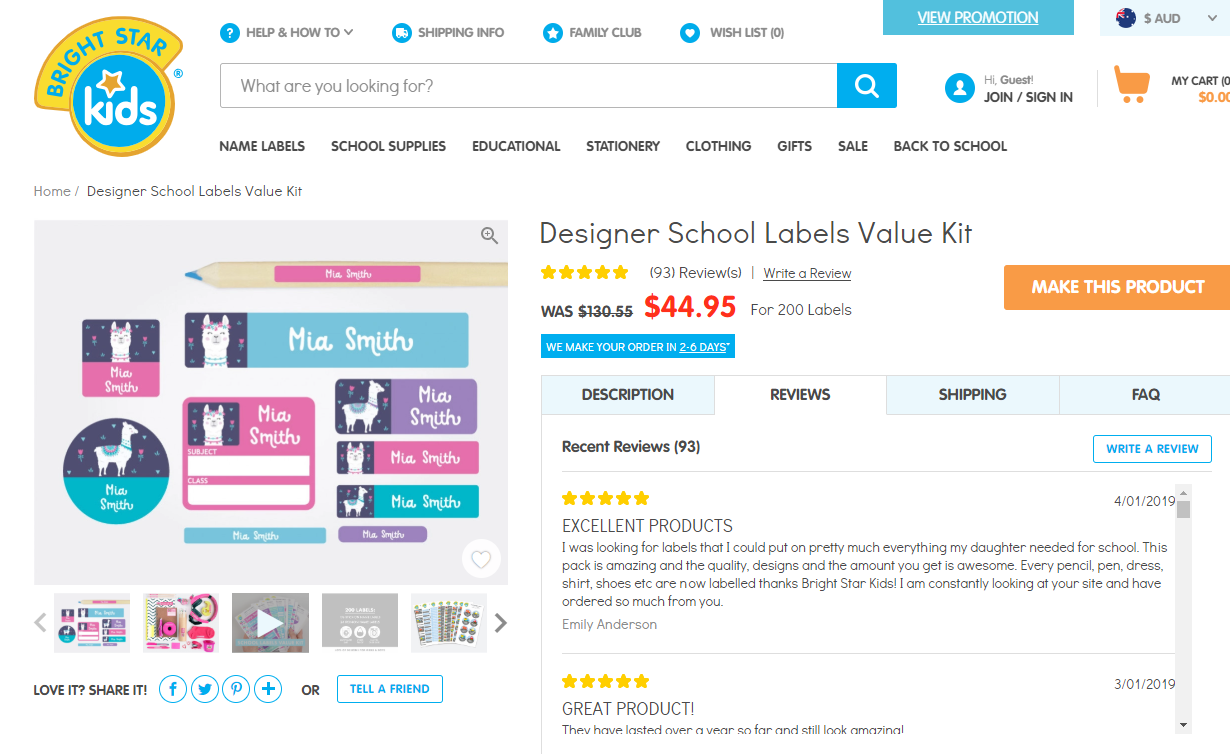Image resolution: width=1230 pixels, height=754 pixels.
Task: Click the Wish List heart icon
Action: click(690, 33)
